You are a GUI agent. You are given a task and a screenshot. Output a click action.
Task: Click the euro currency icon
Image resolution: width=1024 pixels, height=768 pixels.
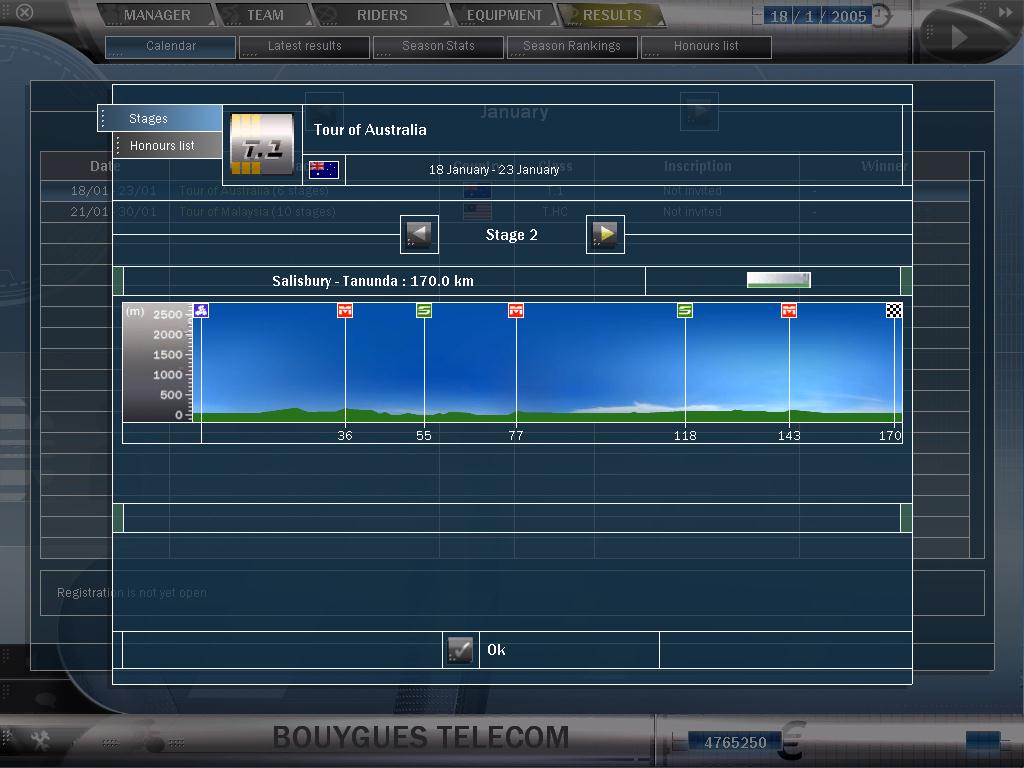click(792, 741)
